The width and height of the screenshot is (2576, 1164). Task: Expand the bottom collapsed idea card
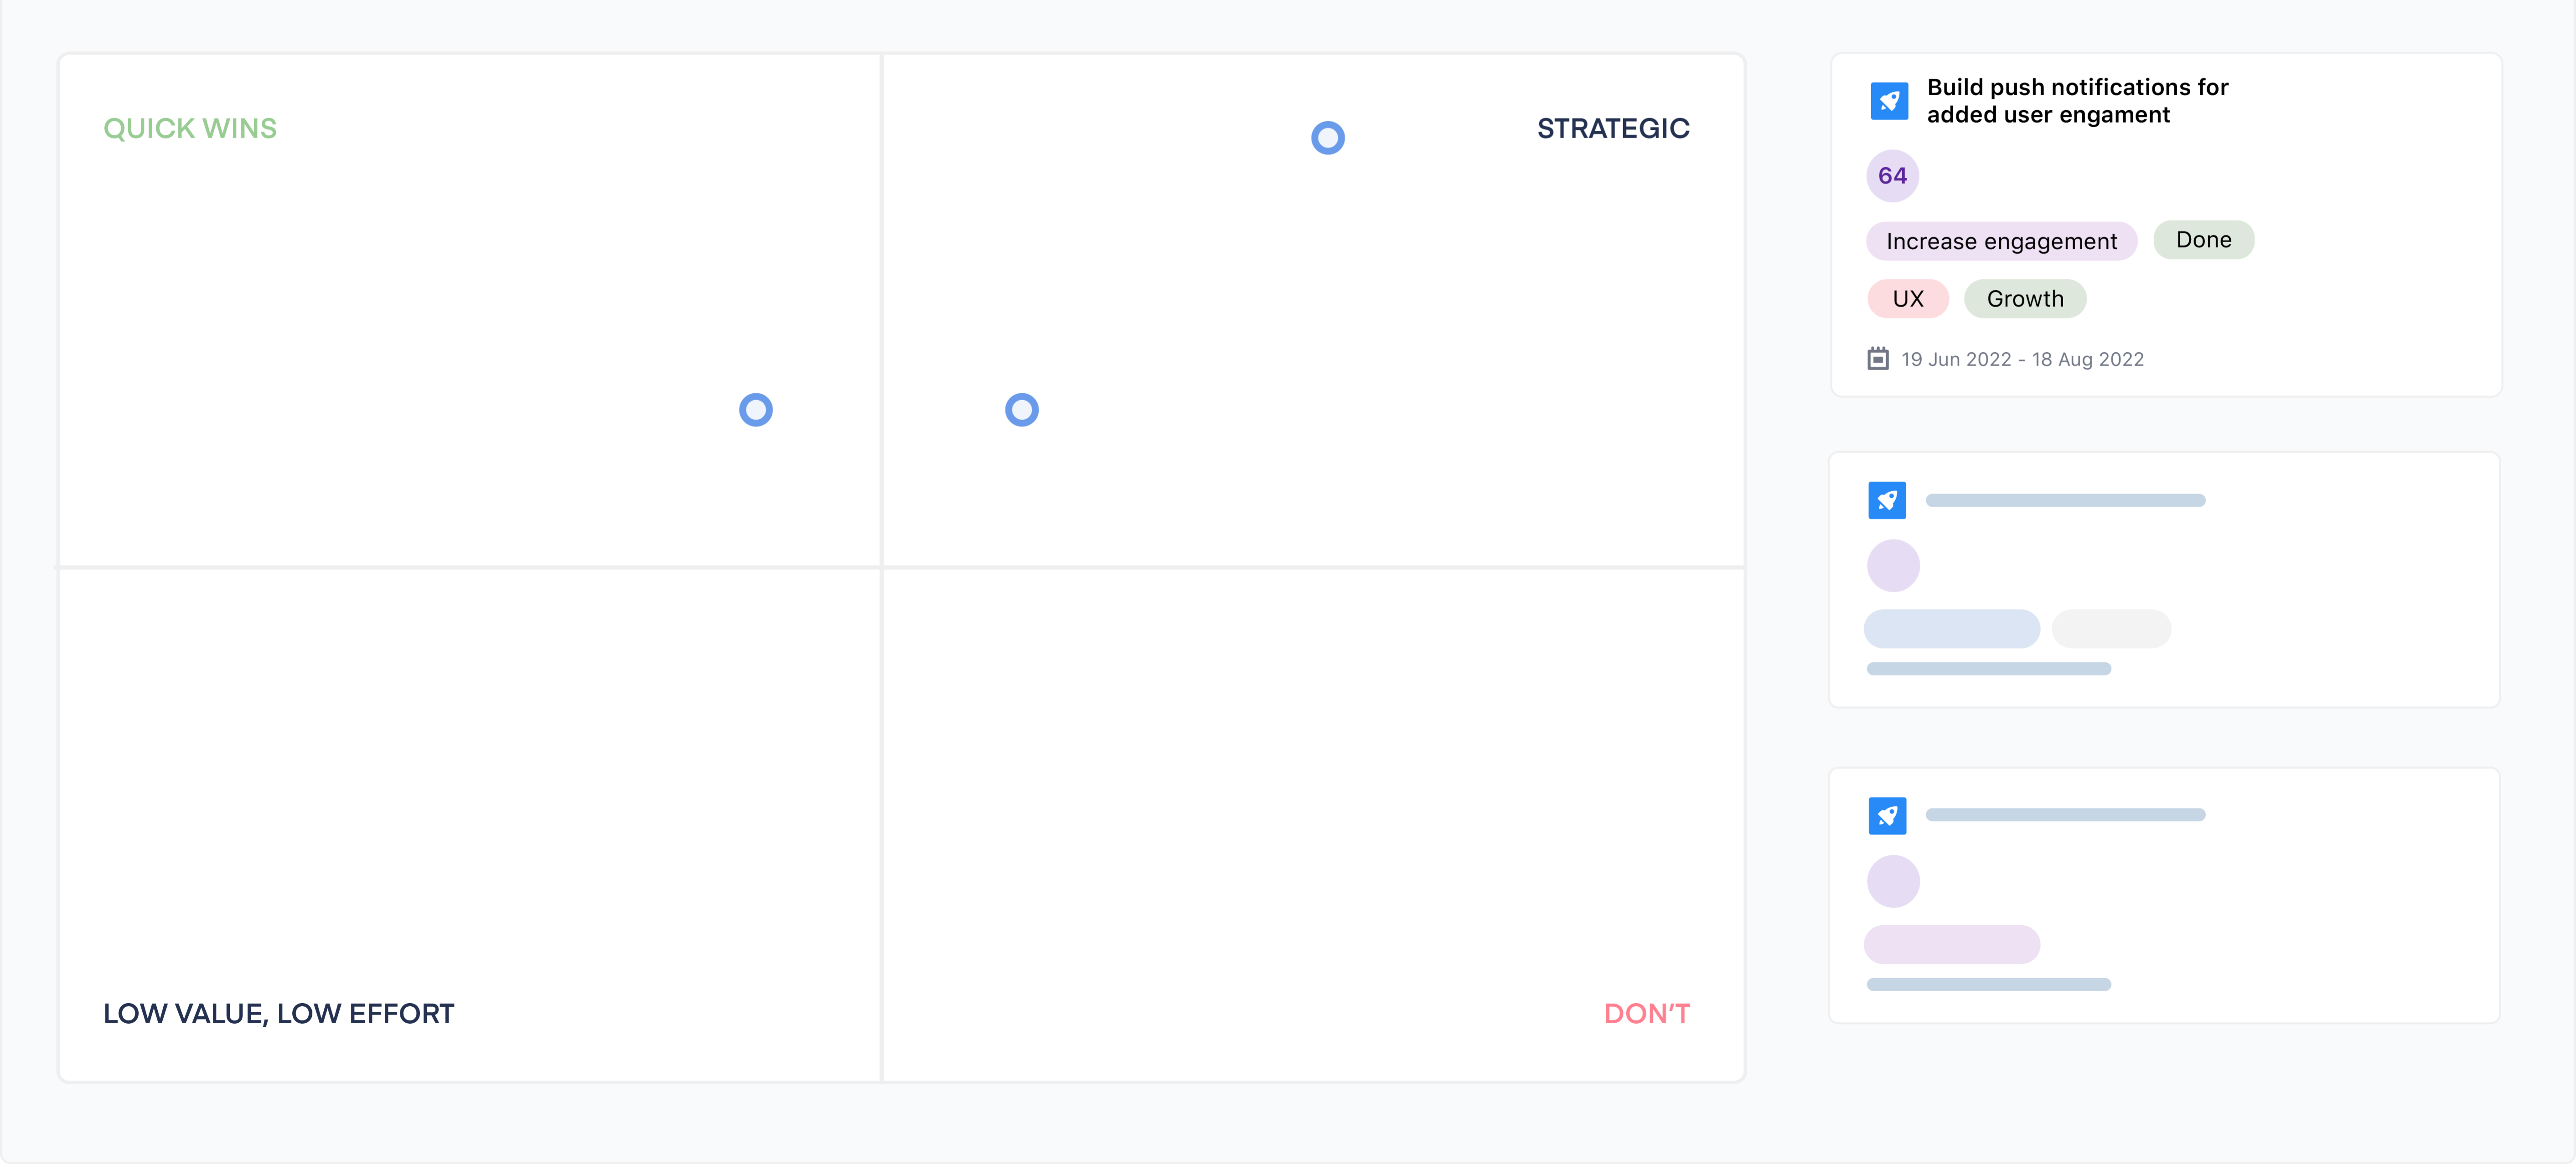pos(2166,896)
